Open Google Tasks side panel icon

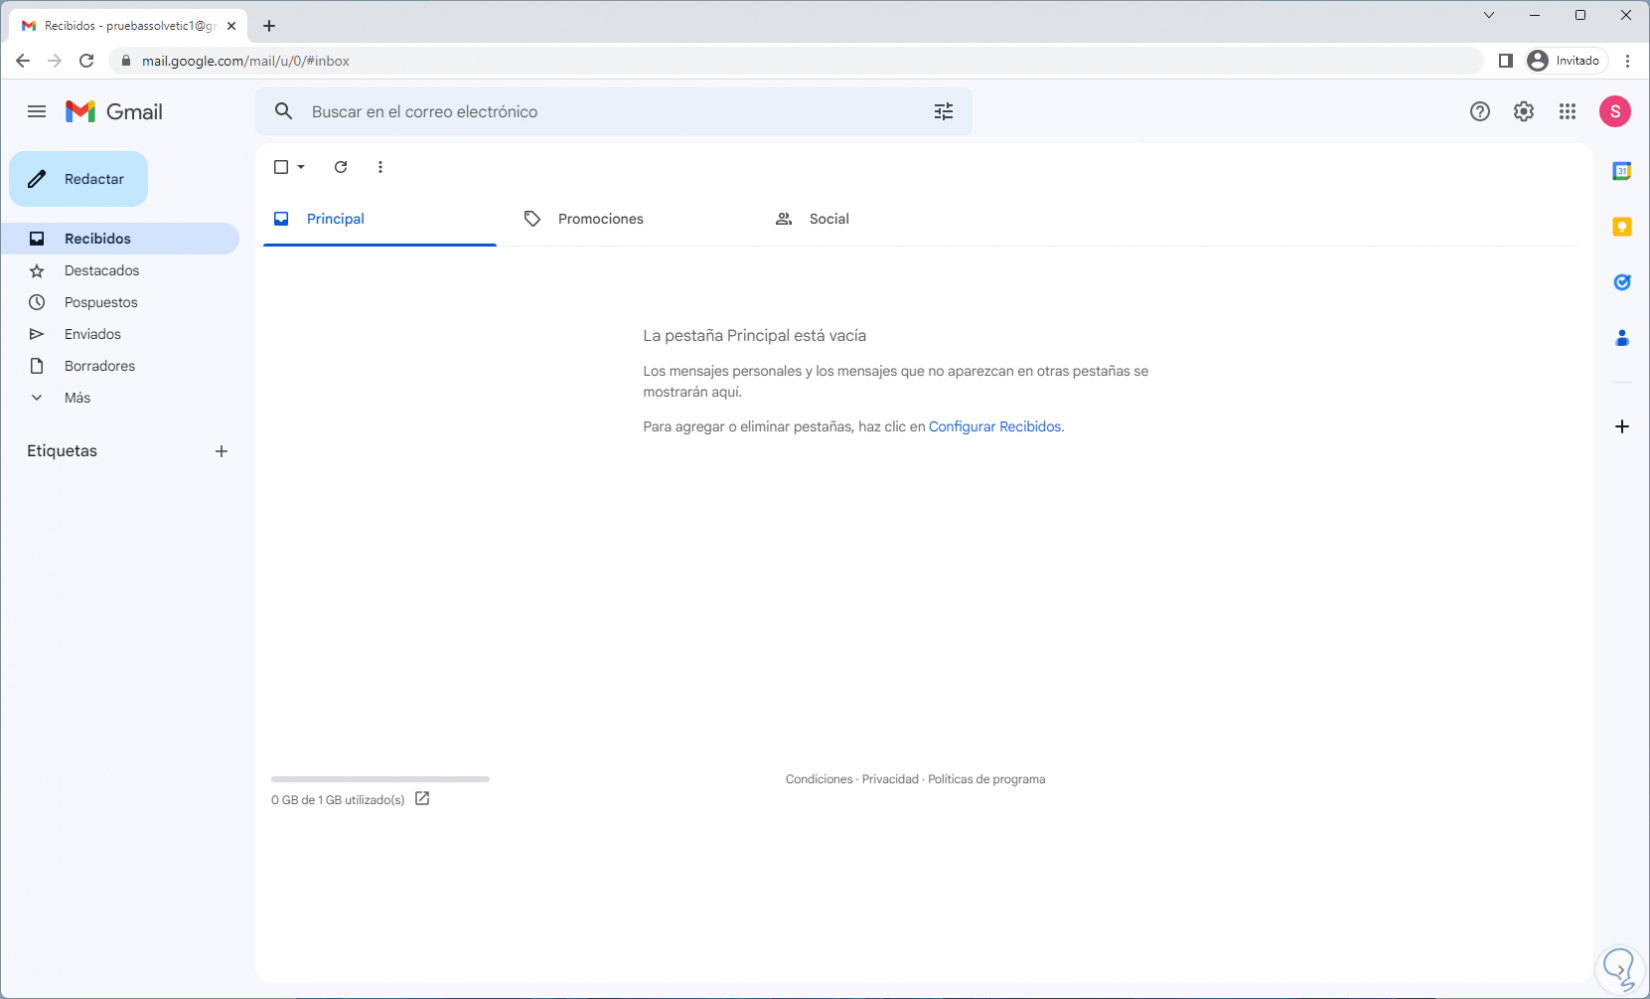pyautogui.click(x=1621, y=282)
